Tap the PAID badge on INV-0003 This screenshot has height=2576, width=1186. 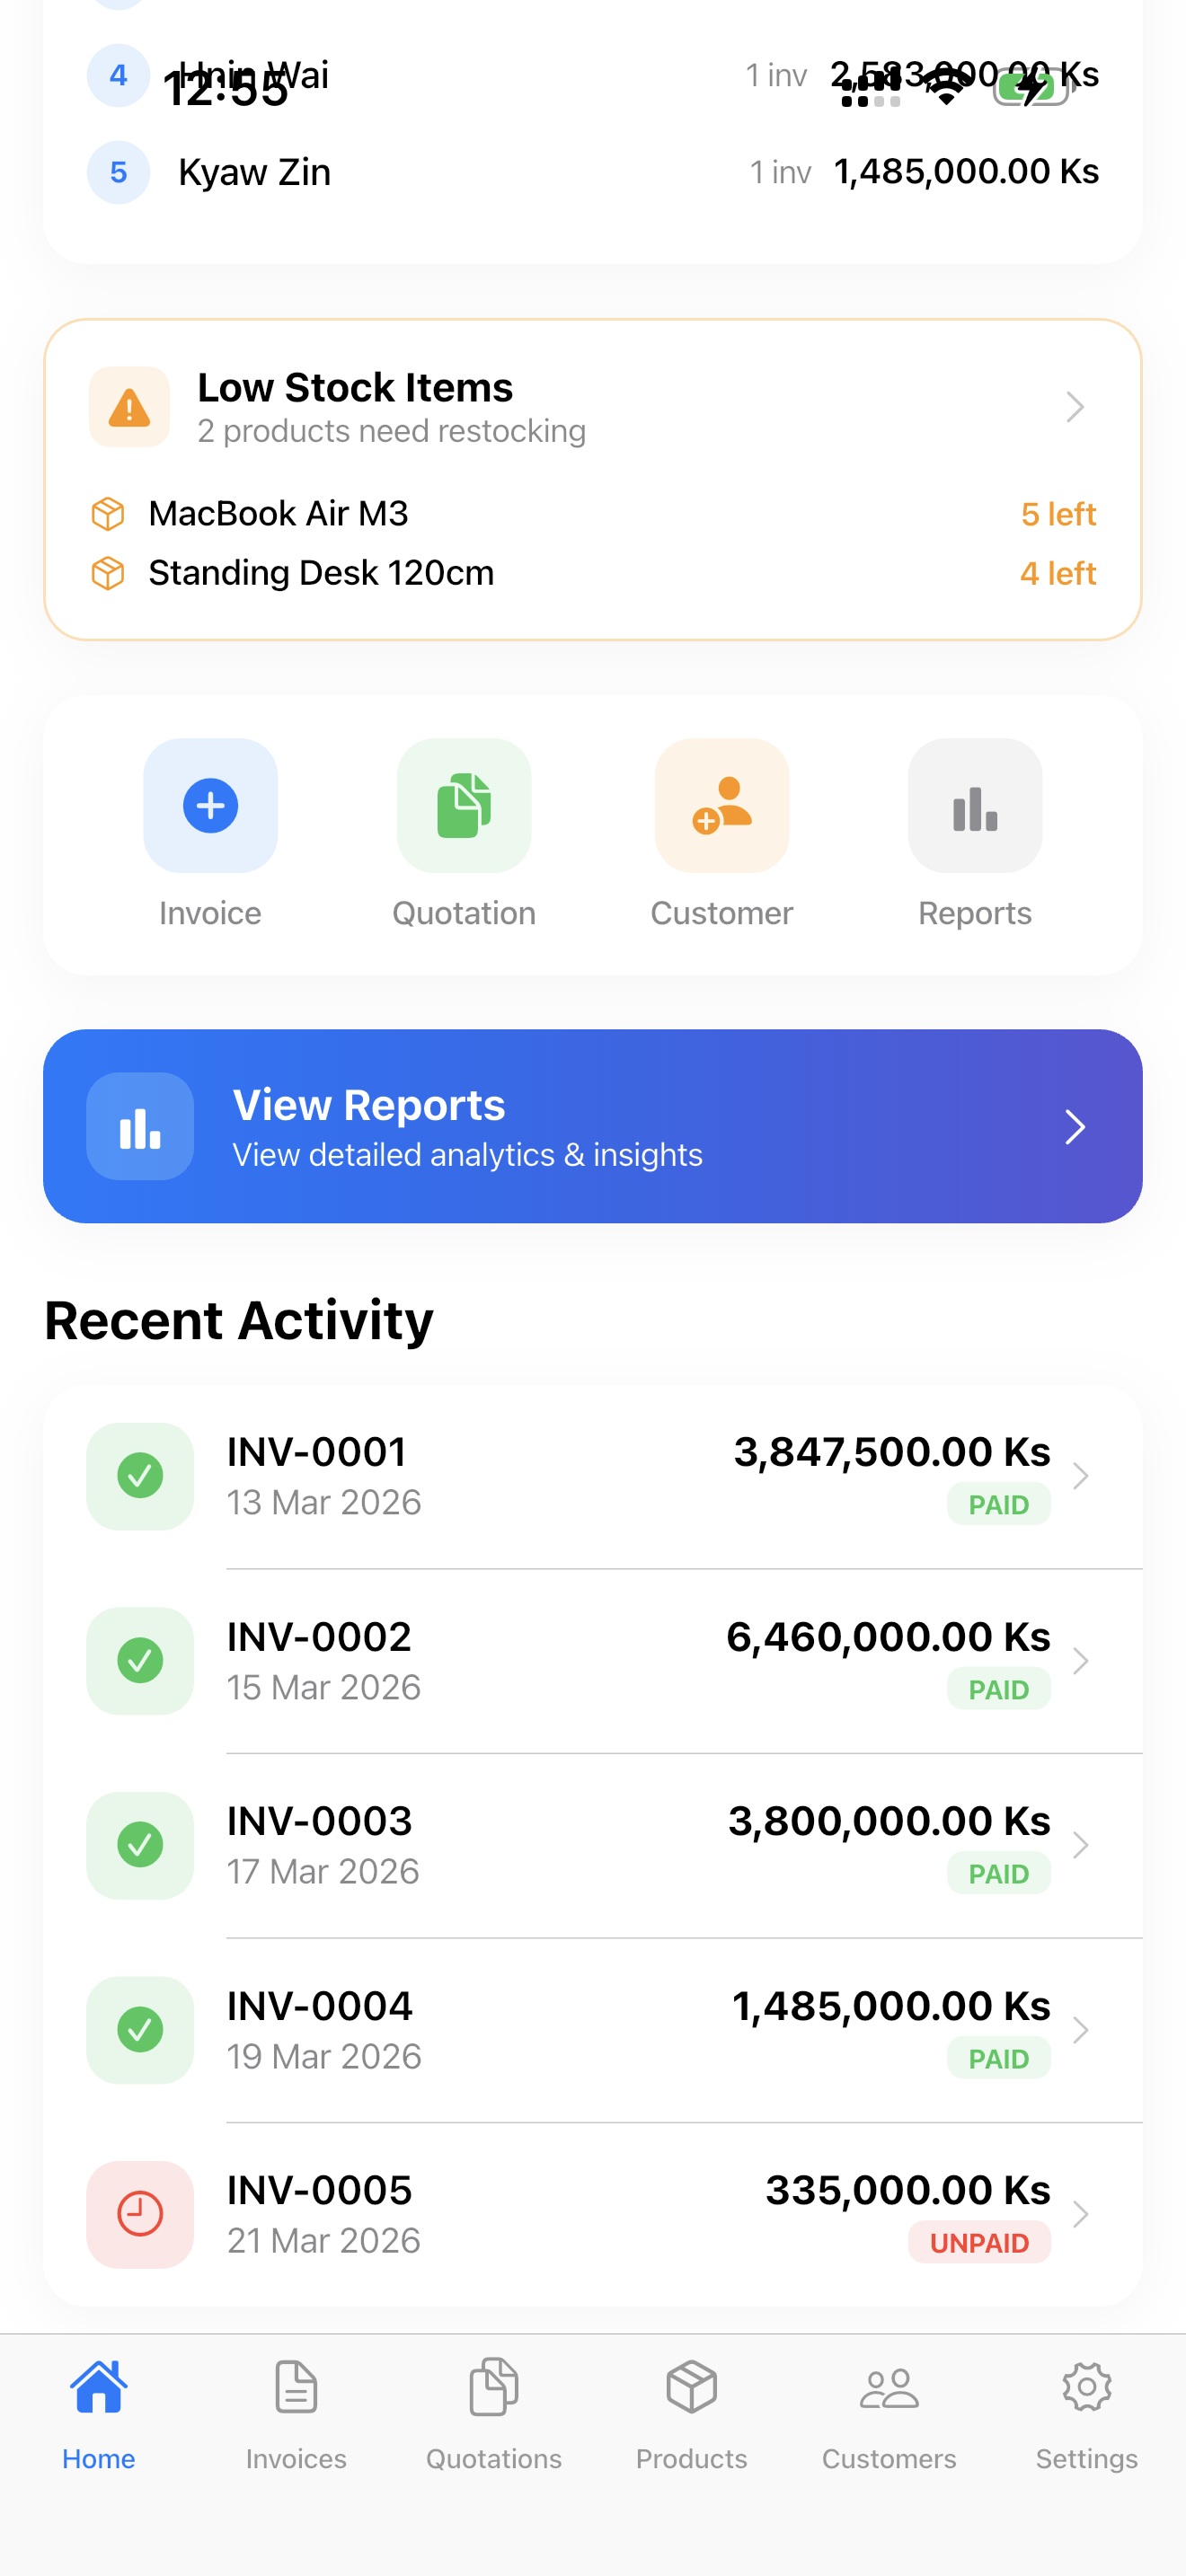click(x=998, y=1874)
